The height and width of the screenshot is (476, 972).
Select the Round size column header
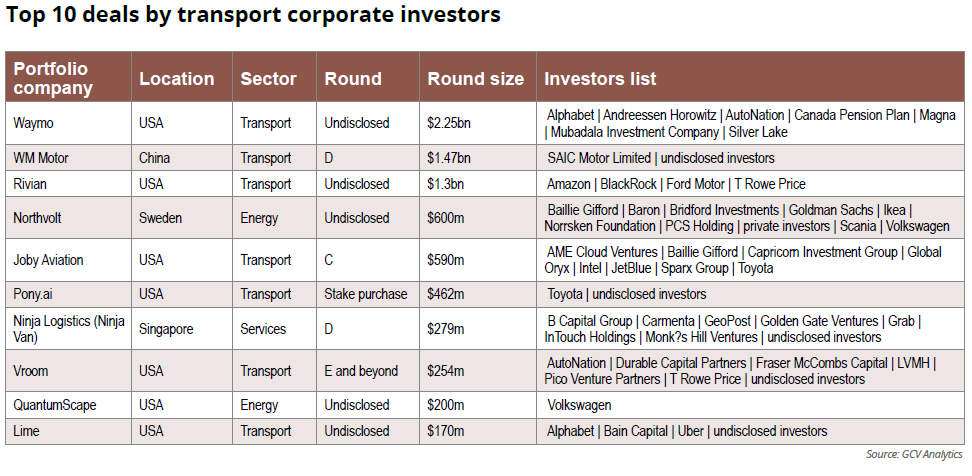pos(475,78)
